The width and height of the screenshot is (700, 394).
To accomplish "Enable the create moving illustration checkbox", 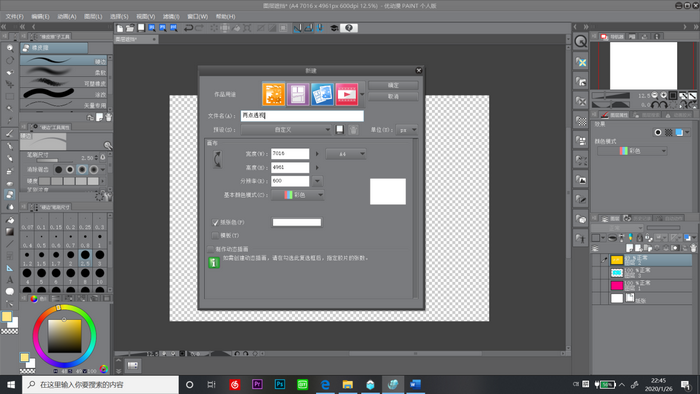I will pos(211,249).
